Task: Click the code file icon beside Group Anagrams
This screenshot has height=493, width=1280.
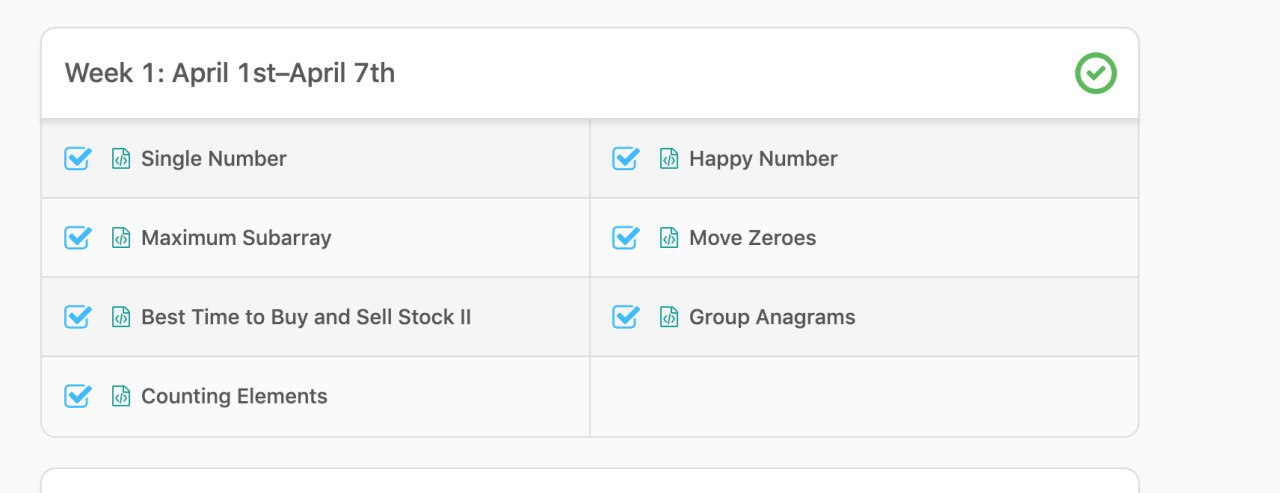Action: pyautogui.click(x=669, y=317)
